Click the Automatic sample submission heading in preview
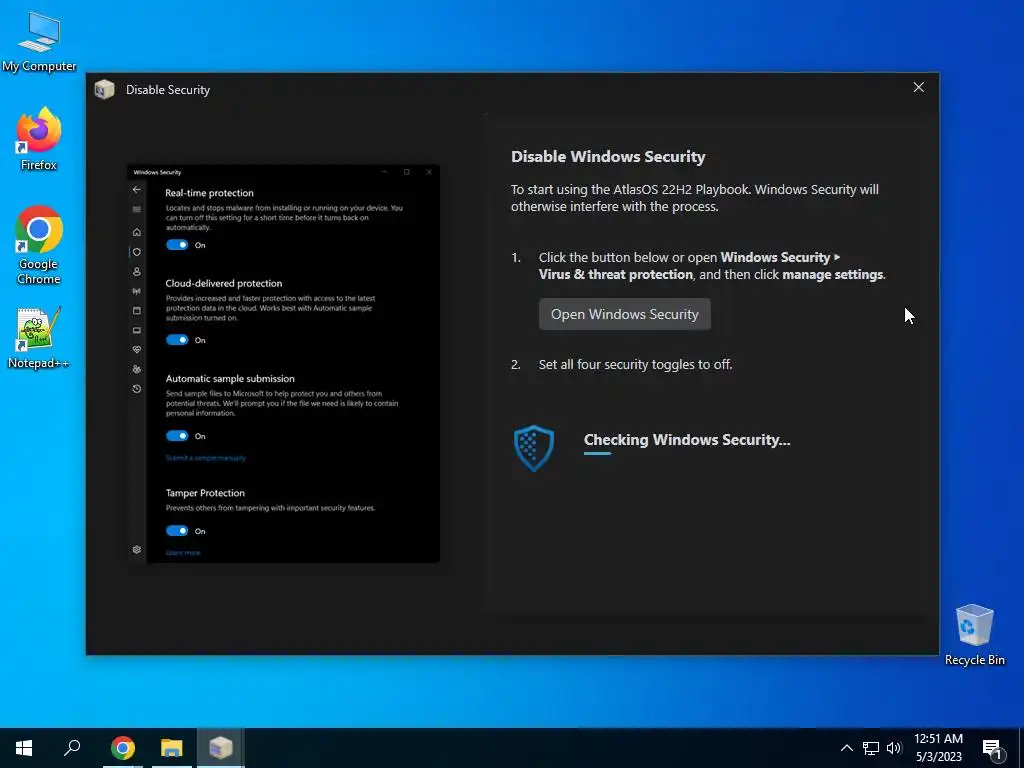 (230, 379)
